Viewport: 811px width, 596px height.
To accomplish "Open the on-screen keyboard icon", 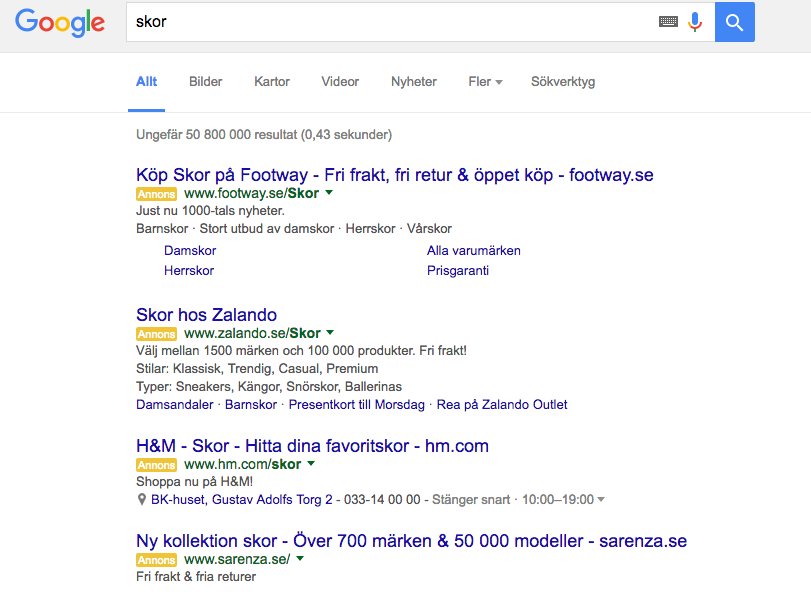I will click(x=668, y=22).
